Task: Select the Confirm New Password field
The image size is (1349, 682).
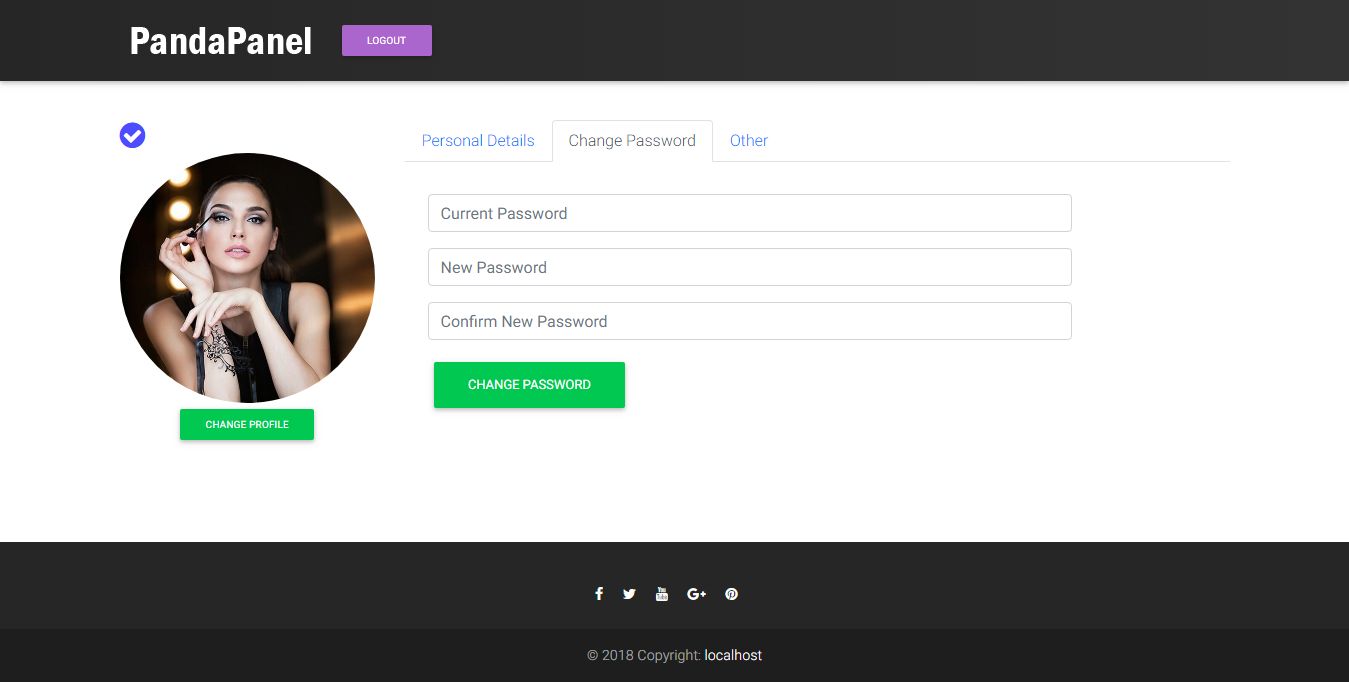Action: pos(750,321)
